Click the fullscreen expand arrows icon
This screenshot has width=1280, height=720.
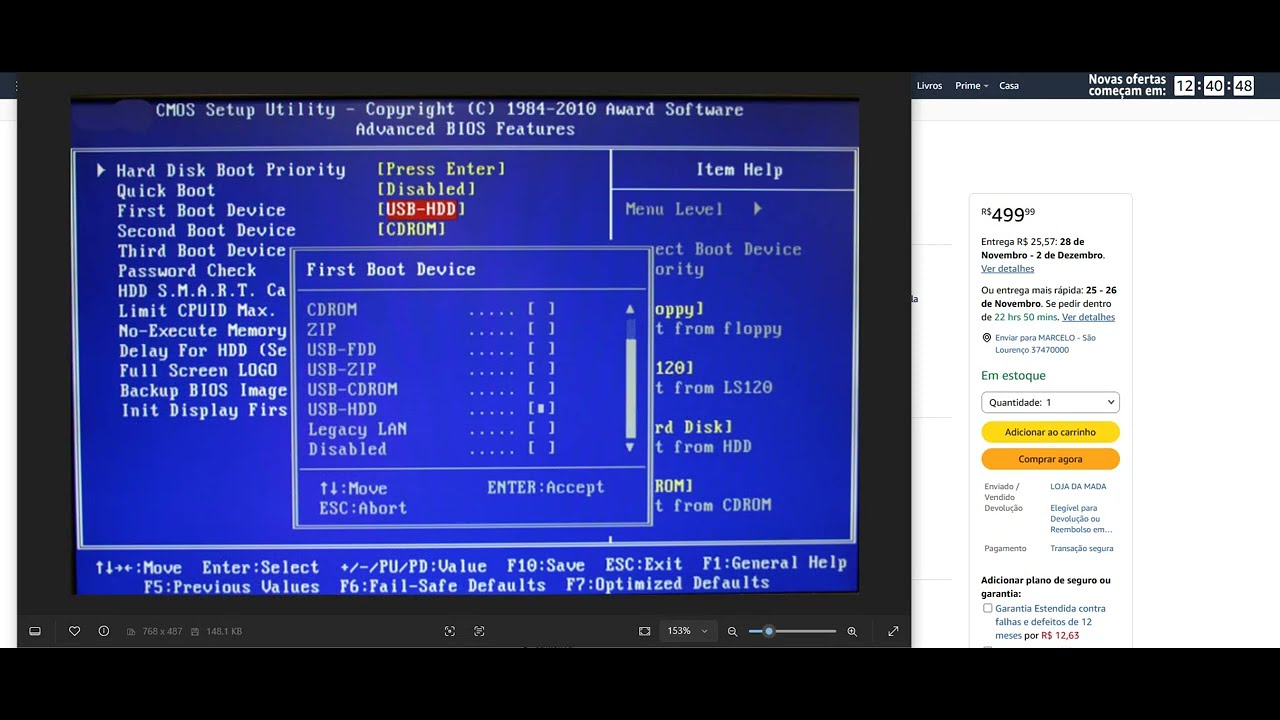coord(893,631)
